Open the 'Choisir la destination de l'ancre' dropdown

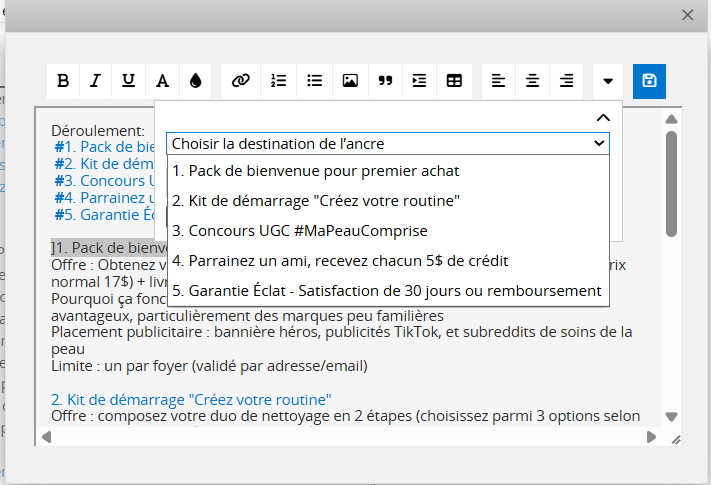(387, 144)
